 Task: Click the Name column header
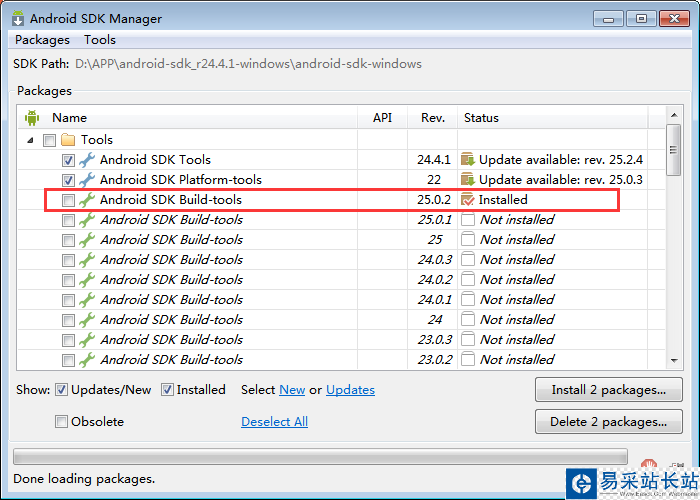coord(188,118)
